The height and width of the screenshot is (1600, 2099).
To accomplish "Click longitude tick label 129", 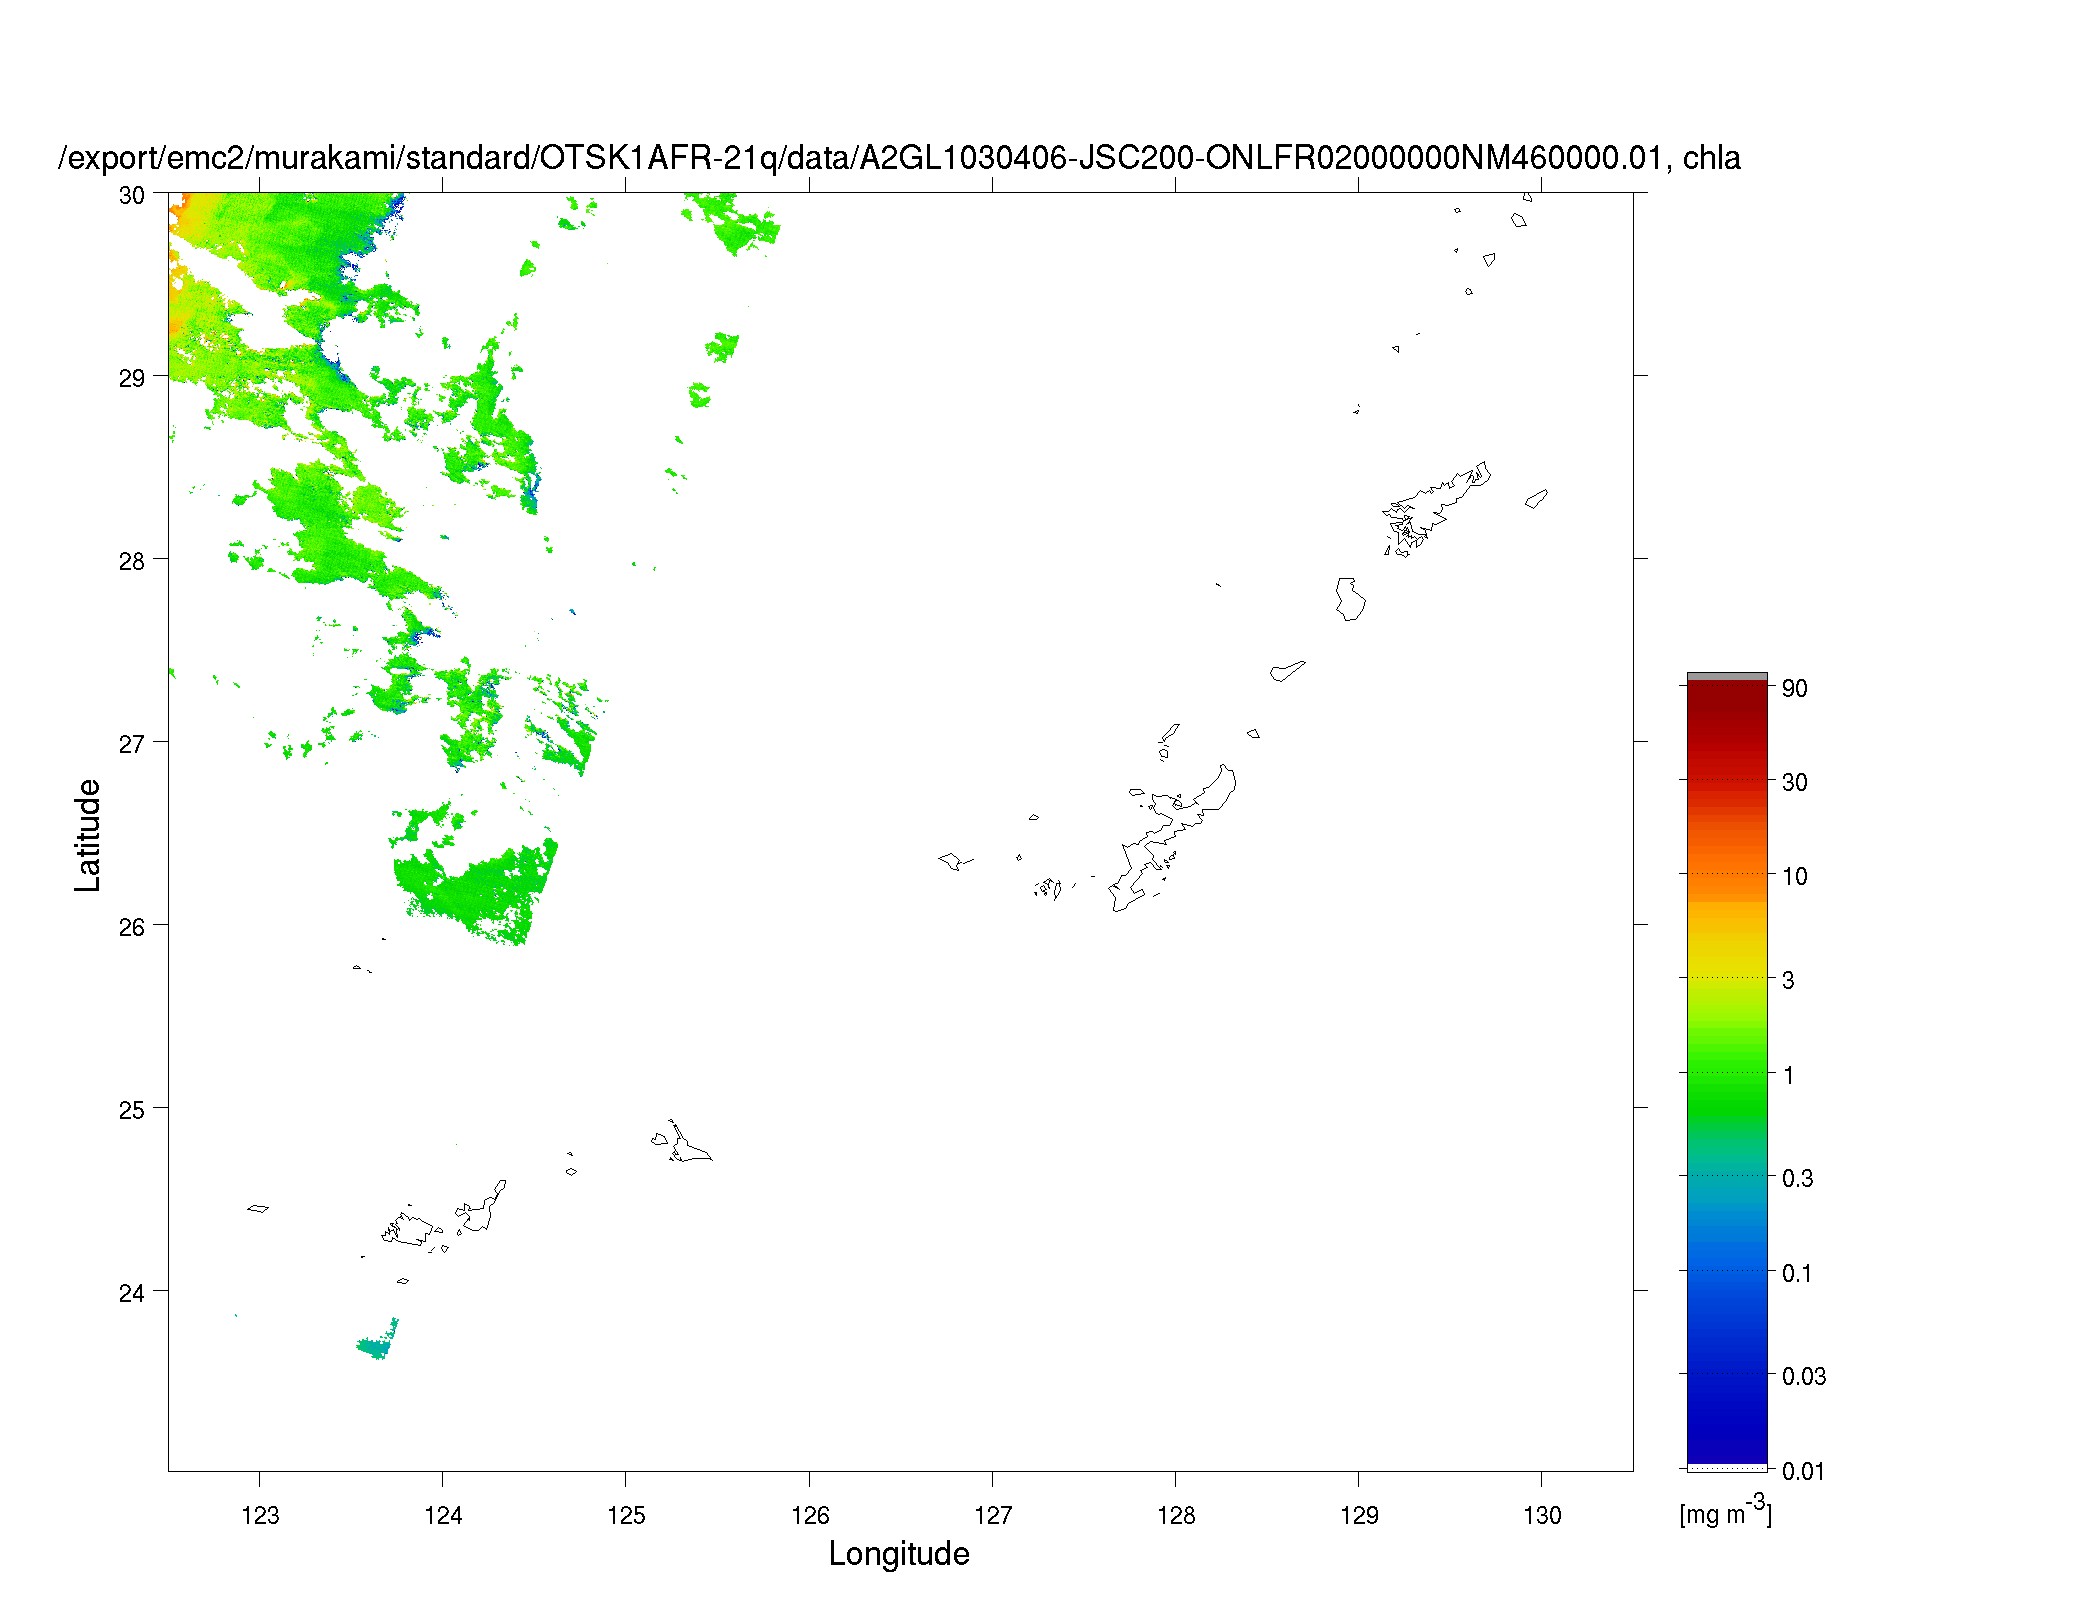I will (x=1359, y=1515).
